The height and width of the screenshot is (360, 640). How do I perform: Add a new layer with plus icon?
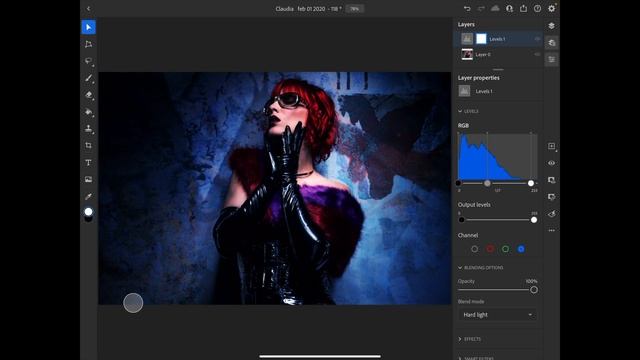pos(551,146)
